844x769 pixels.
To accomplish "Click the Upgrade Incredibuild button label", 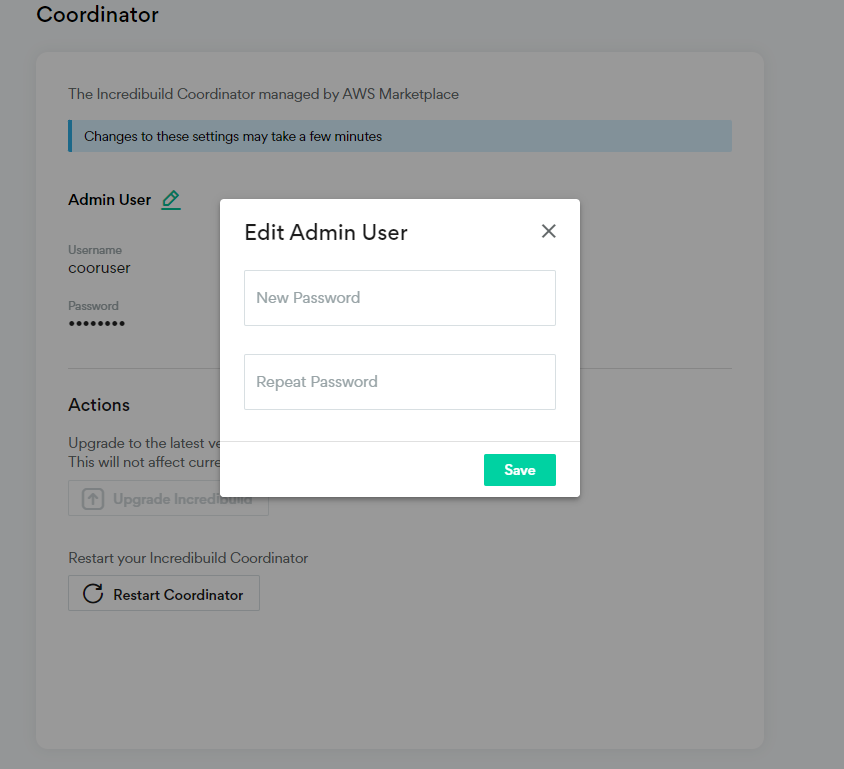I will (182, 499).
